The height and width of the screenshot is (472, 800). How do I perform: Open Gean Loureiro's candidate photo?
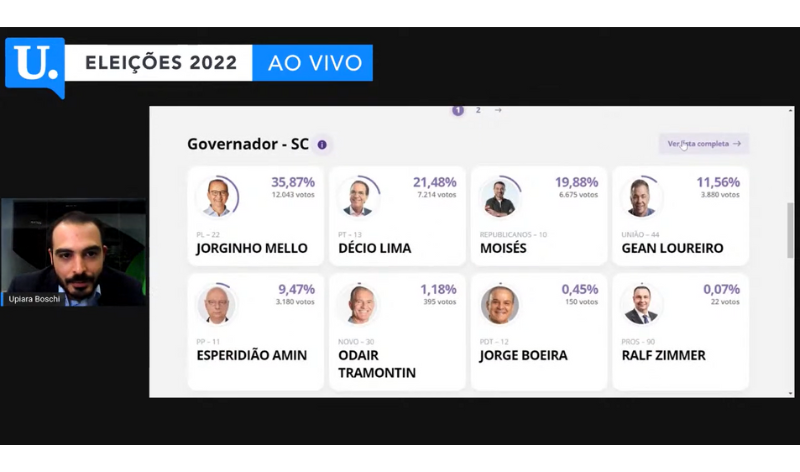click(x=641, y=197)
